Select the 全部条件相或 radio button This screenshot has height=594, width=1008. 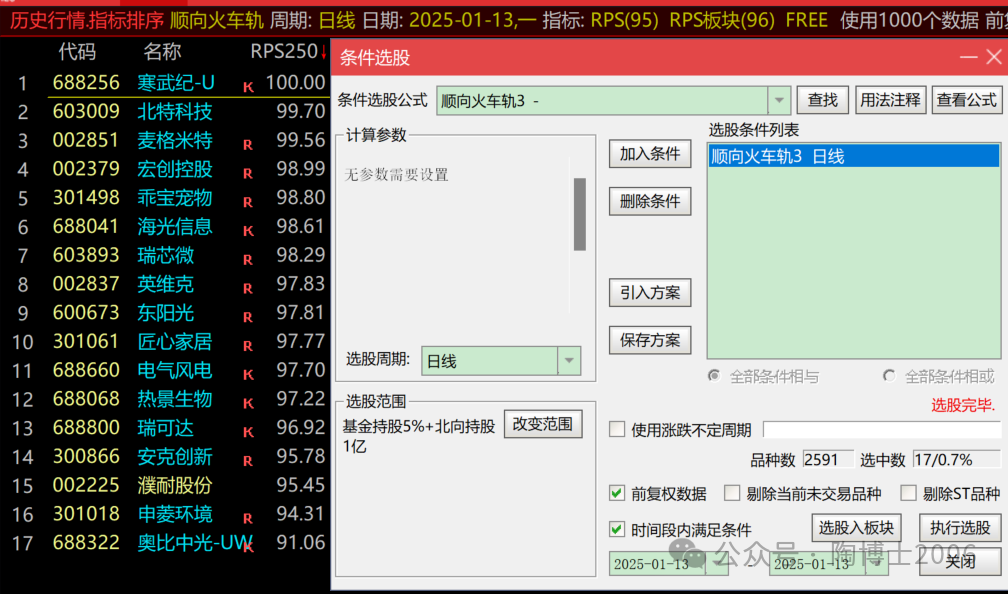(x=890, y=375)
